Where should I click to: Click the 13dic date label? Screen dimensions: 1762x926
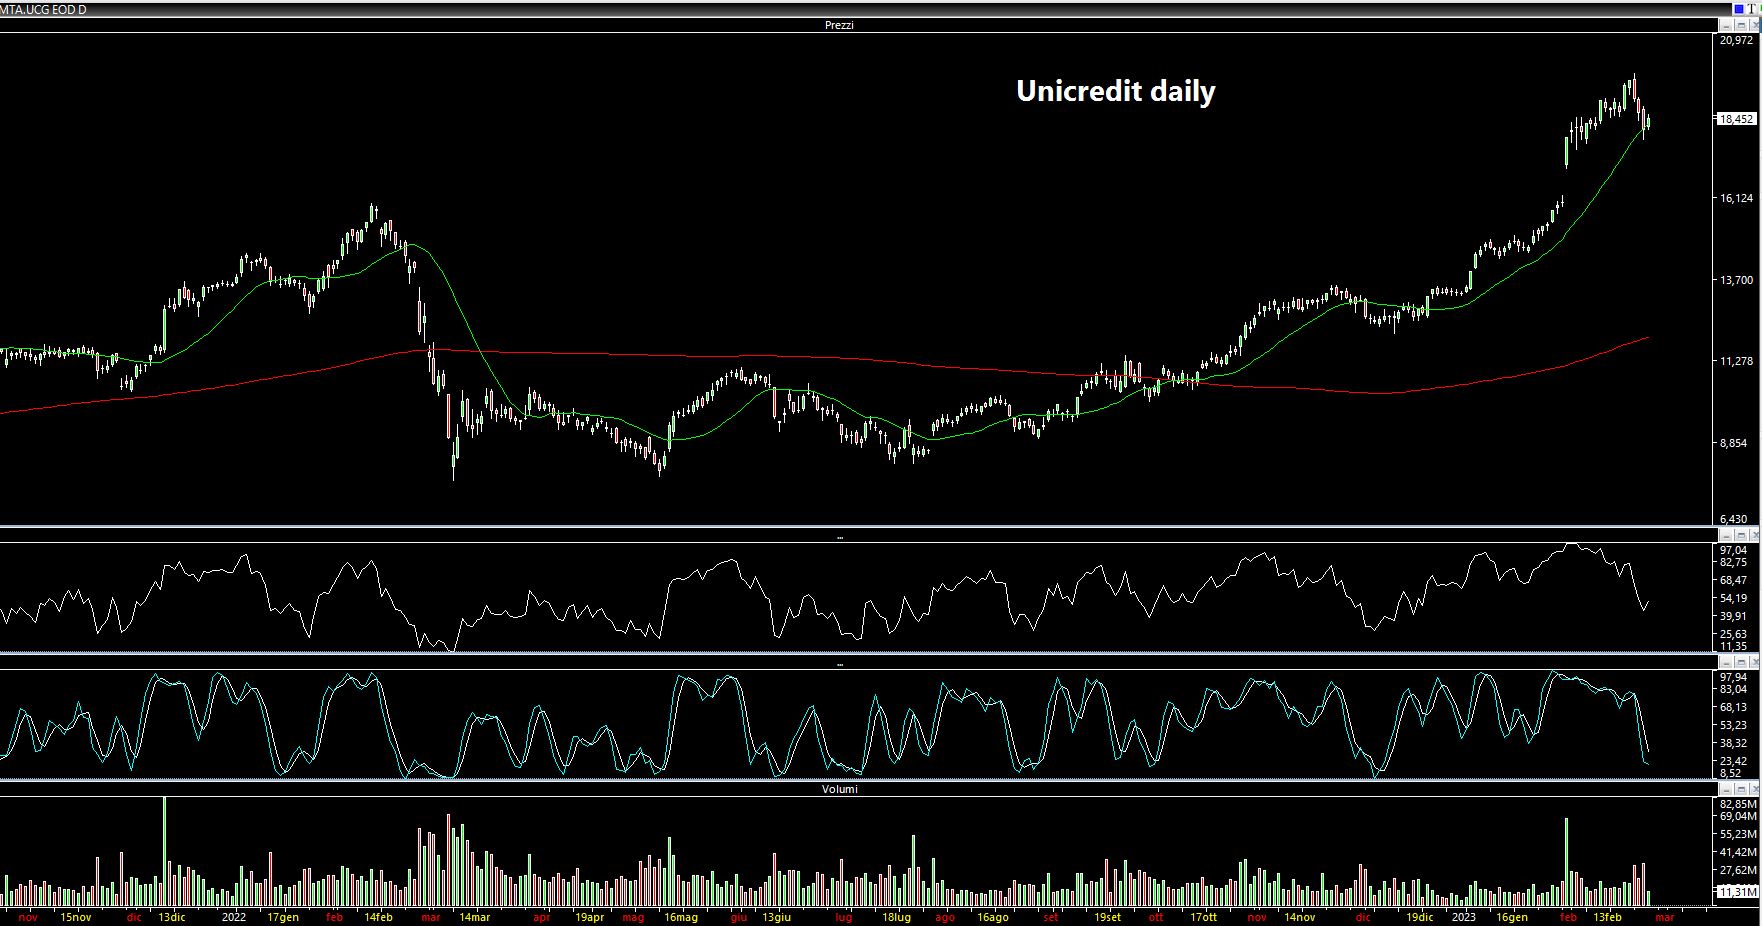[171, 917]
